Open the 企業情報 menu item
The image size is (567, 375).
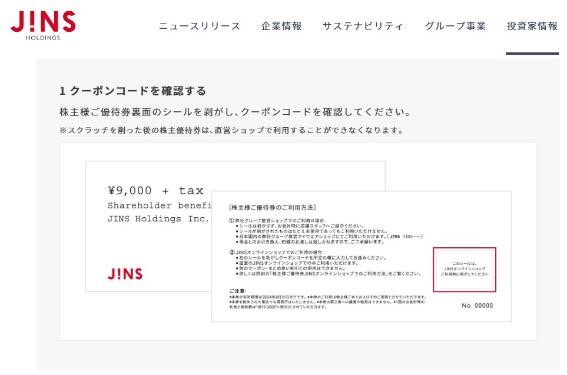pyautogui.click(x=282, y=26)
